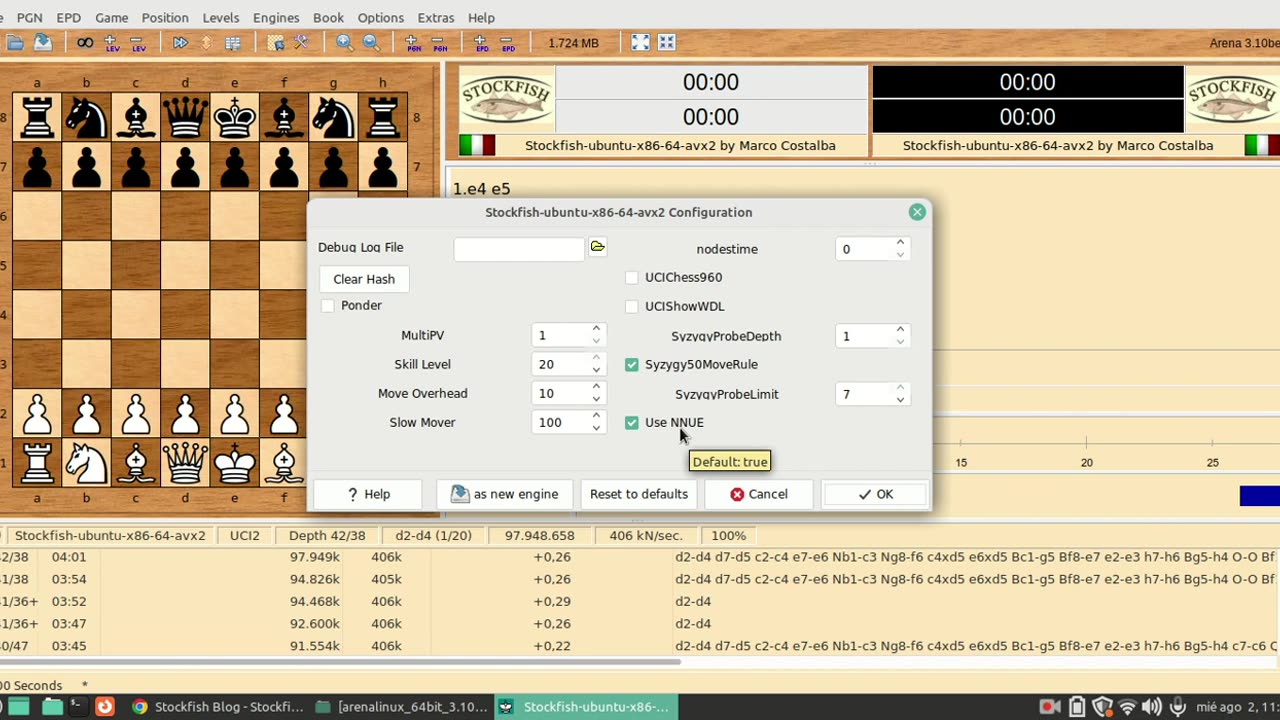
Task: Browse for Debug Log File folder icon
Action: (x=597, y=247)
